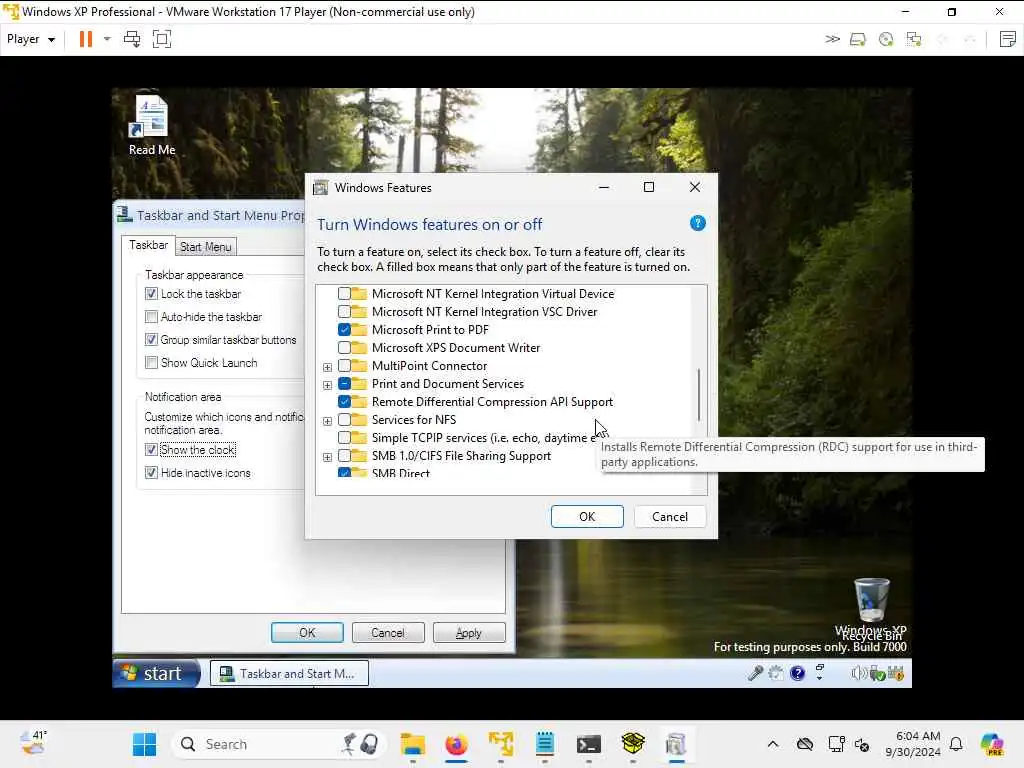Enable Auto-hide the taskbar
The height and width of the screenshot is (768, 1024).
151,317
